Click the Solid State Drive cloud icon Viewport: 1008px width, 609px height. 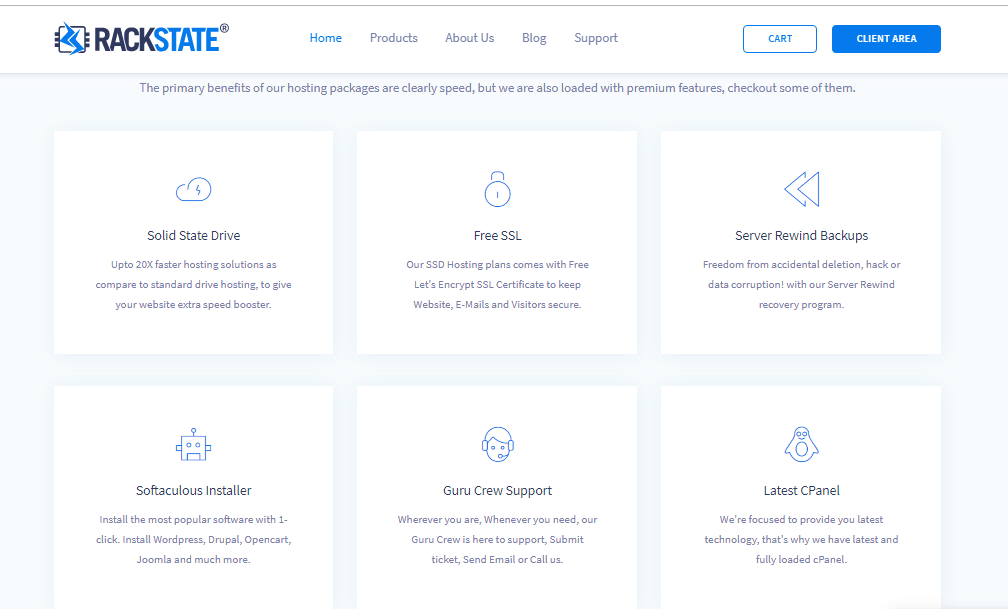(194, 190)
